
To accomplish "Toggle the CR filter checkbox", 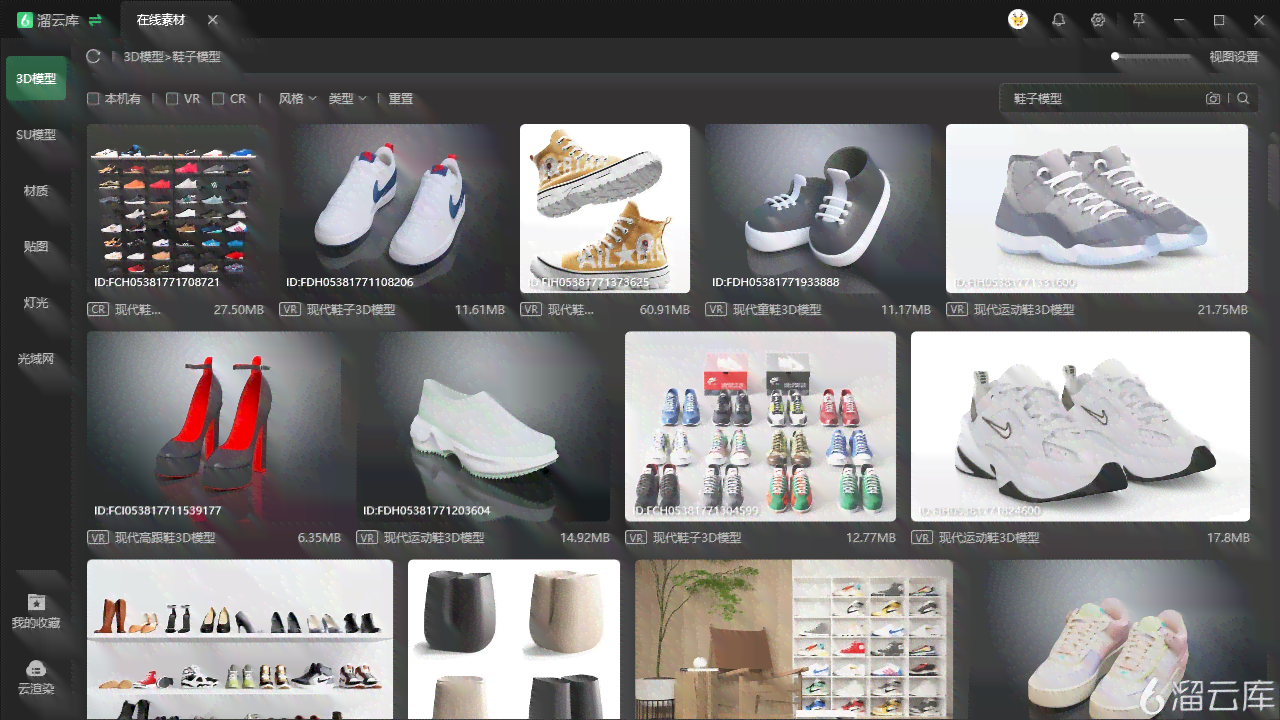I will tap(218, 99).
